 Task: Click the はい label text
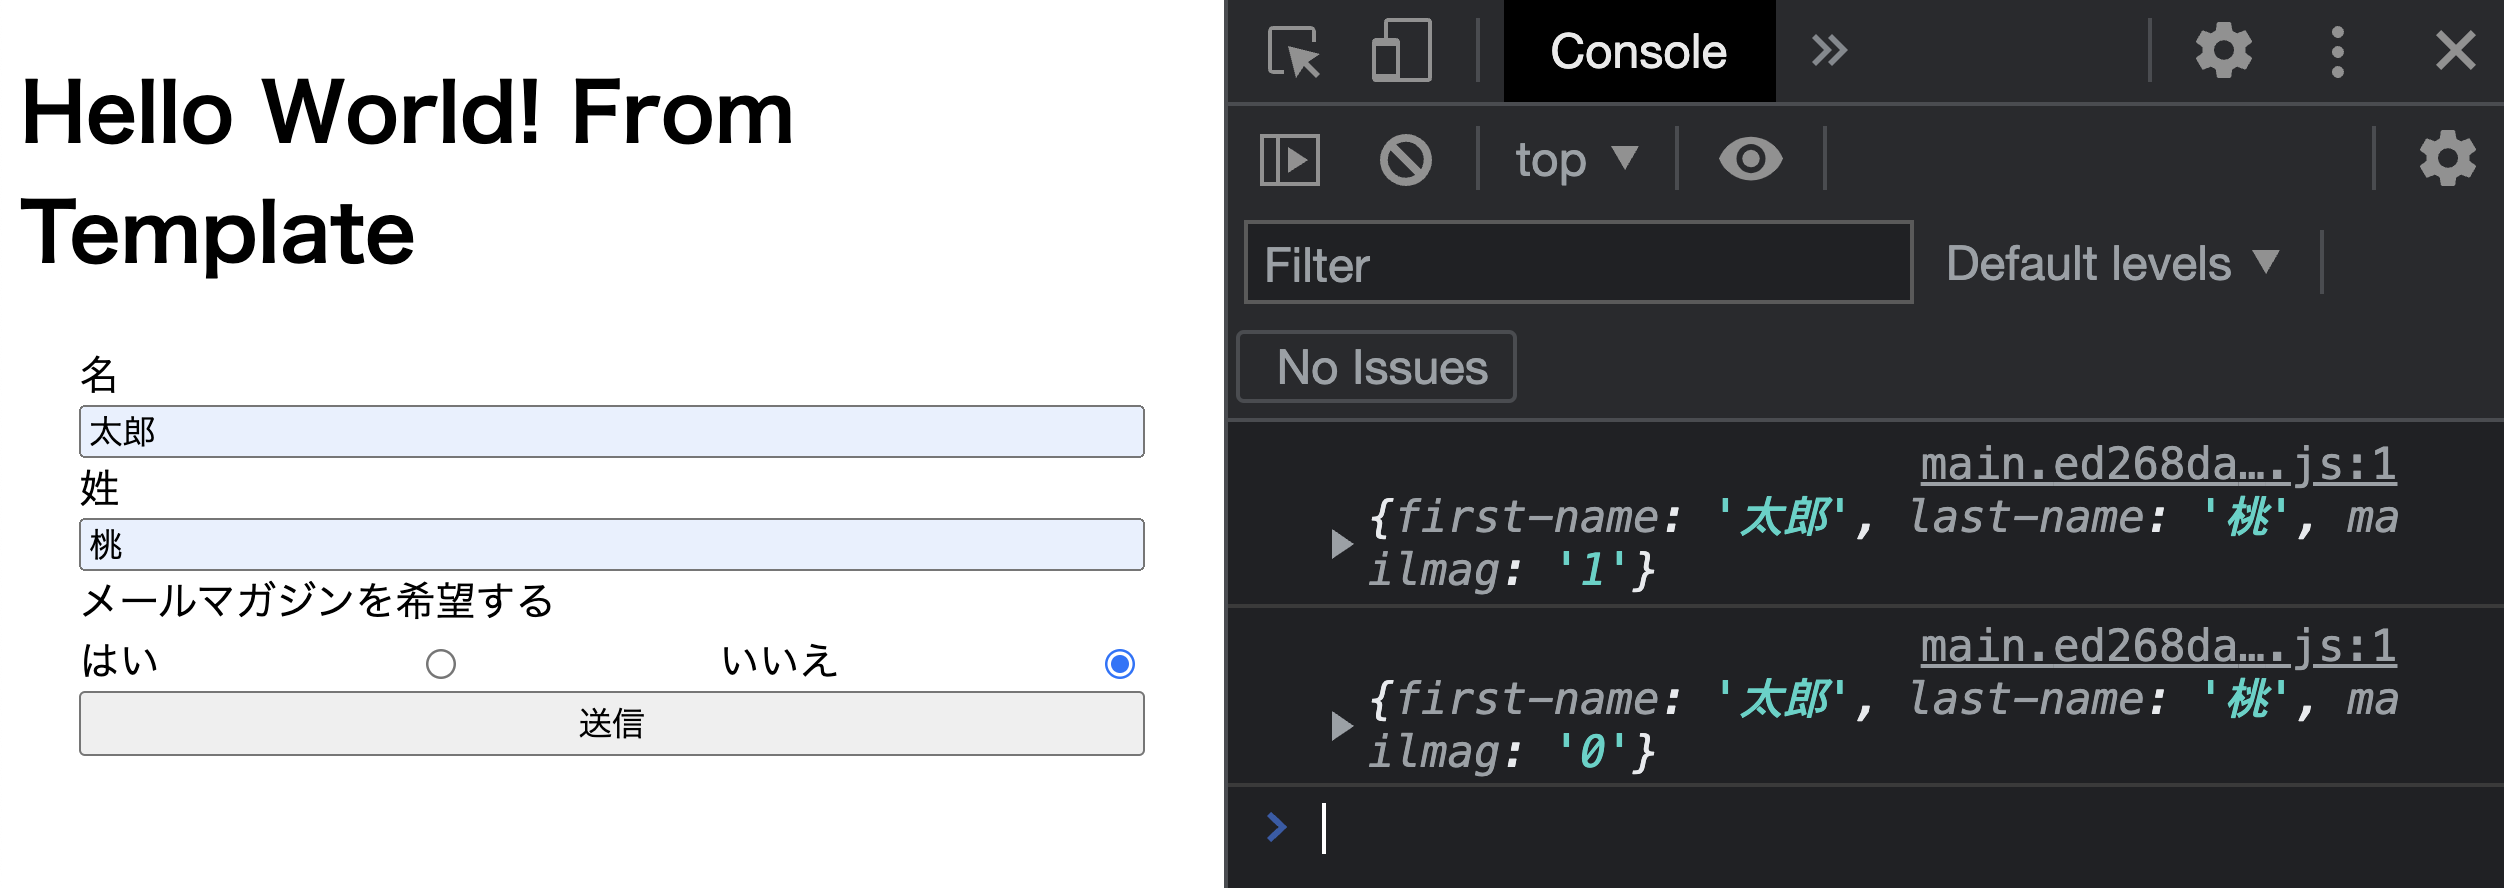coord(120,661)
